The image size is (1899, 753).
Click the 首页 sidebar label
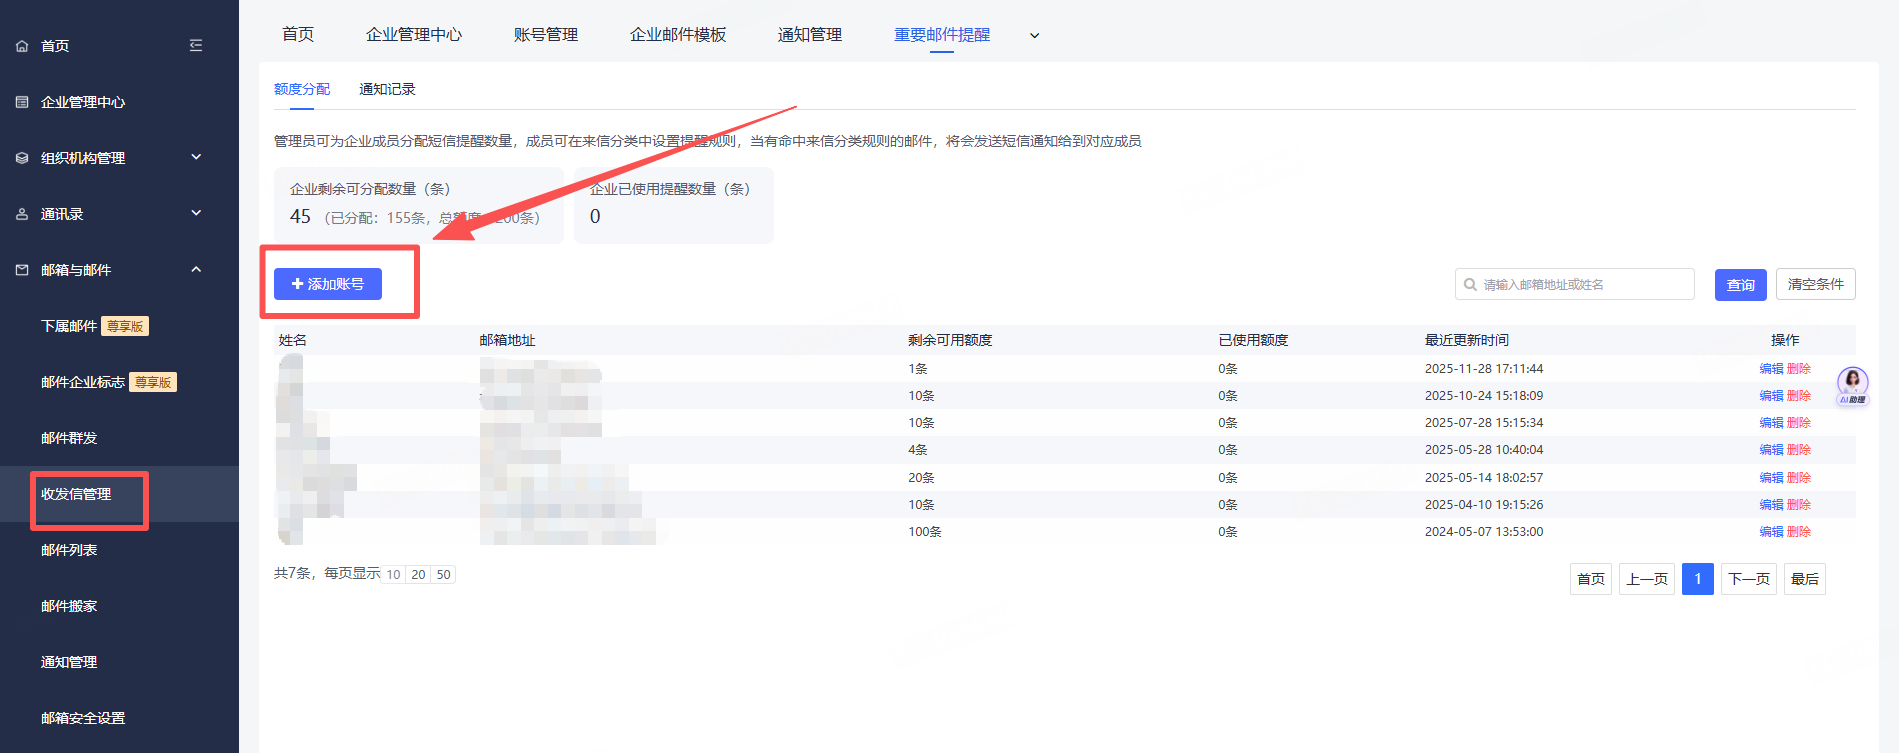click(x=55, y=46)
